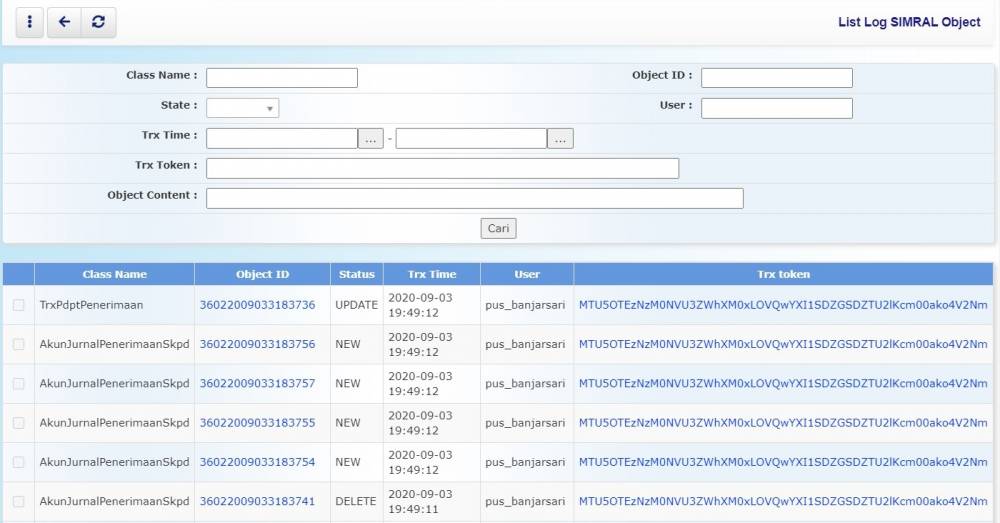This screenshot has height=523, width=1000.
Task: Open the Trx Time start date picker
Action: tap(371, 139)
